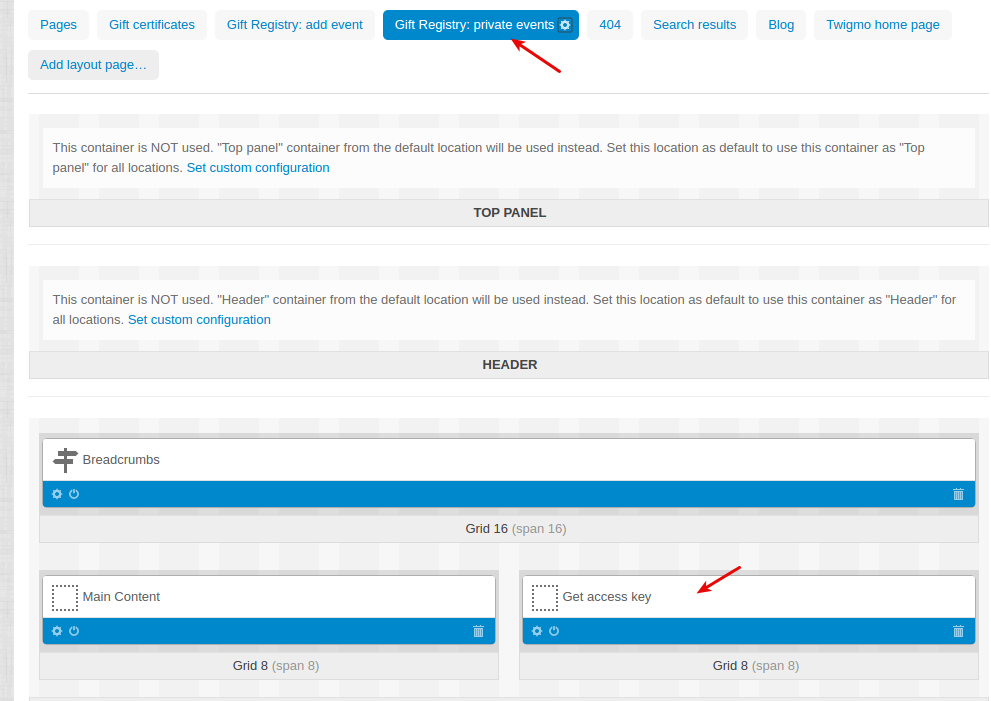Toggle Breadcrumbs block power switch
Viewport: 991px width, 701px height.
pos(74,494)
